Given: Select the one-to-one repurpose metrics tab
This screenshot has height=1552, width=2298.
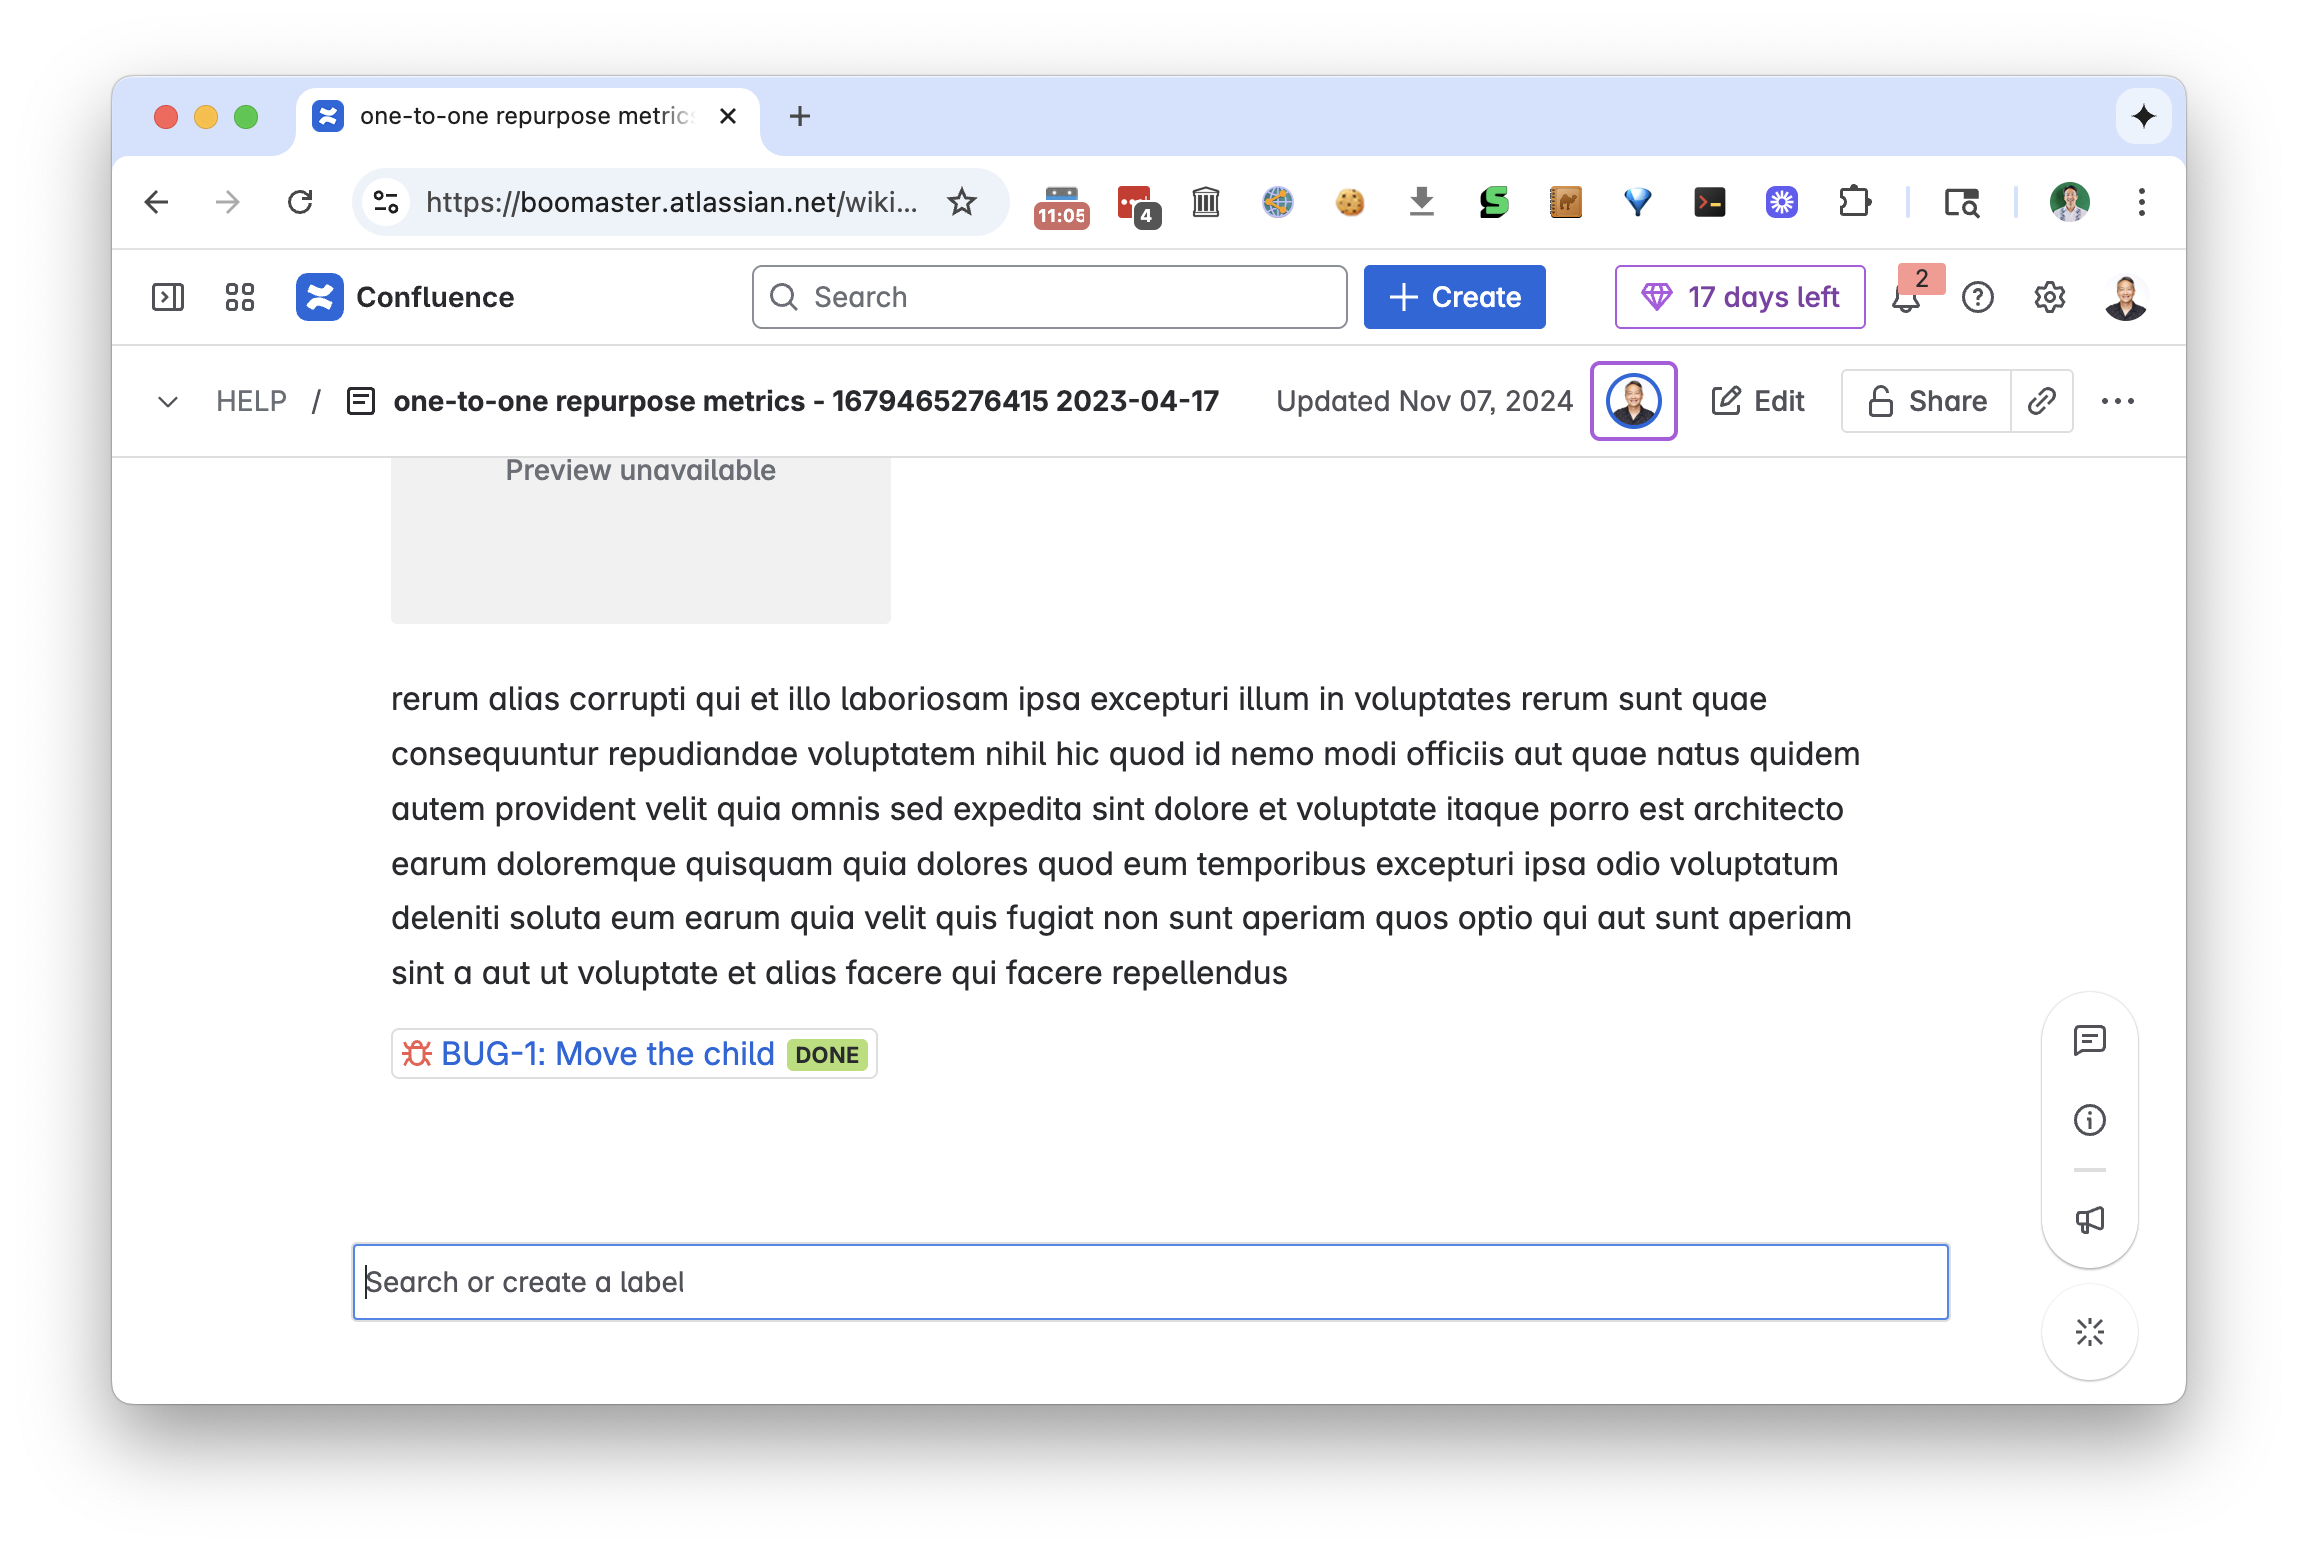Looking at the screenshot, I should [525, 116].
